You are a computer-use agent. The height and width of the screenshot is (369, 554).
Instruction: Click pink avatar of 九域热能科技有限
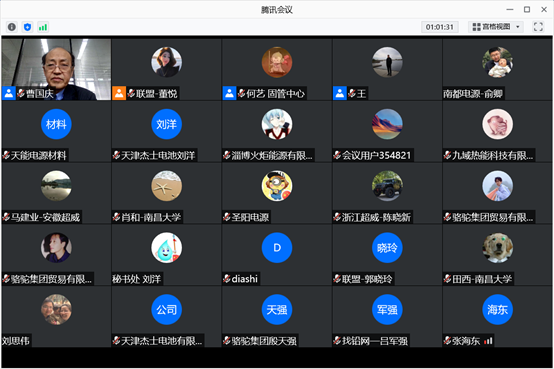pyautogui.click(x=497, y=124)
